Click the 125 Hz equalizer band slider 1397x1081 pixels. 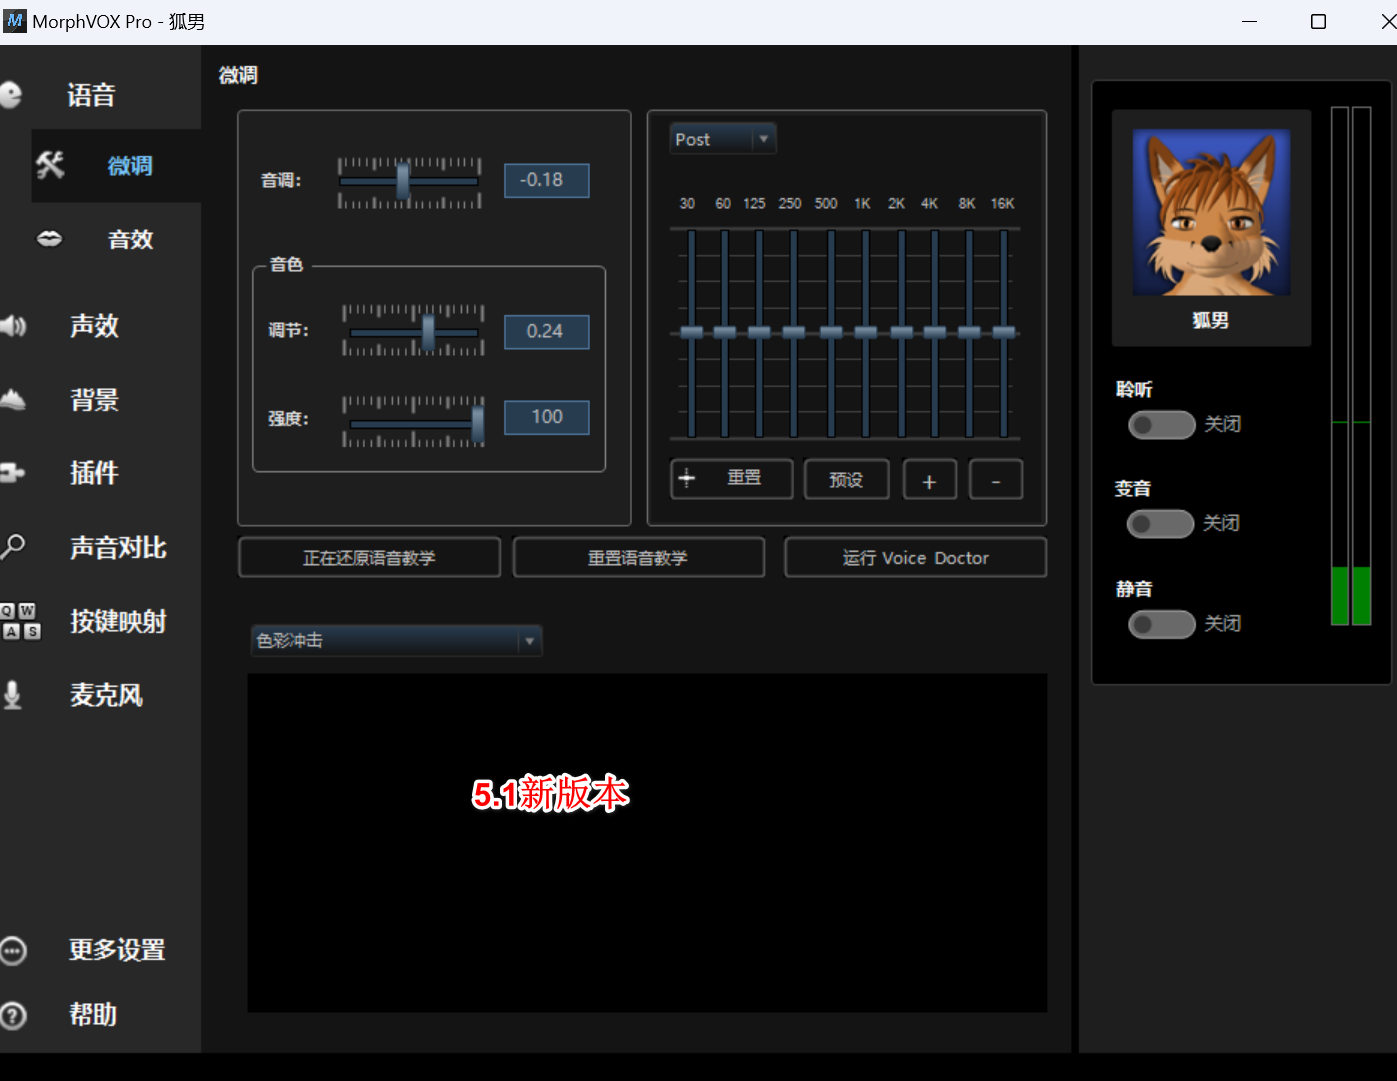coord(759,332)
